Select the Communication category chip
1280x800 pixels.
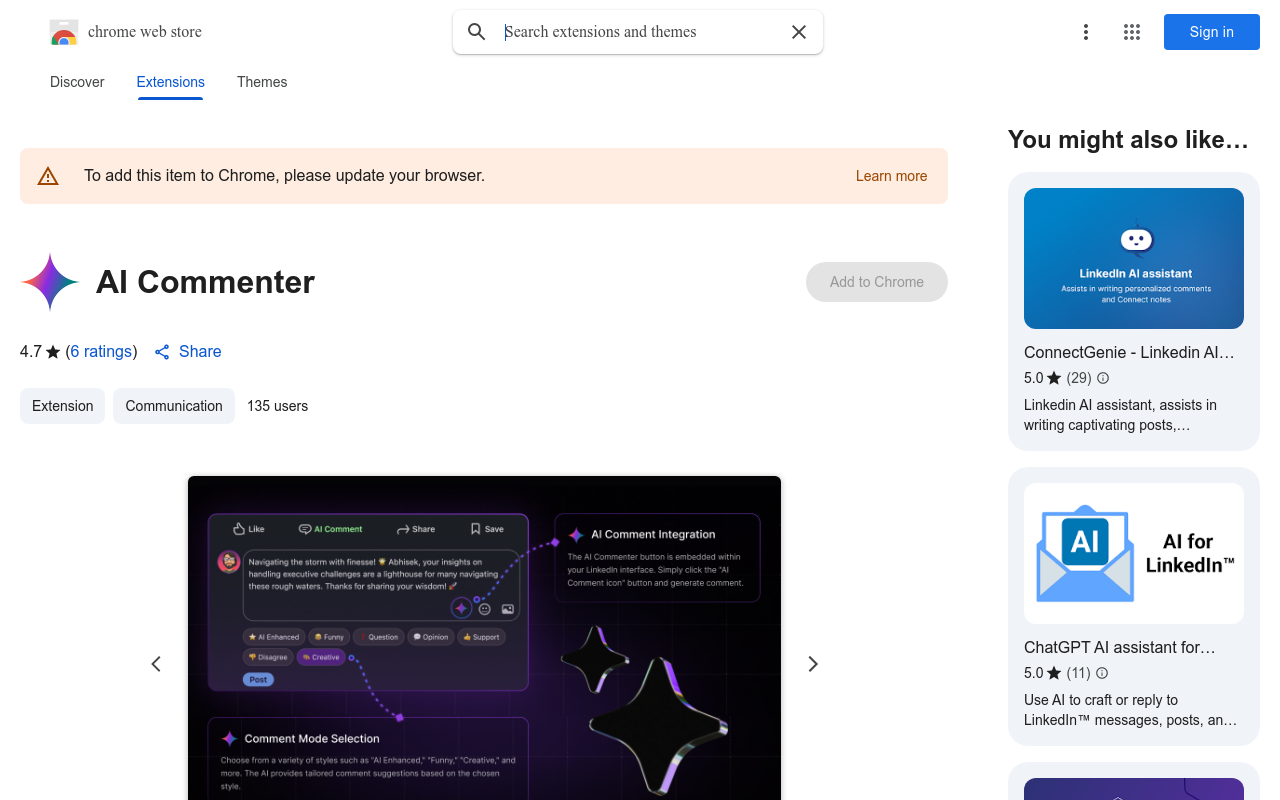[x=174, y=406]
